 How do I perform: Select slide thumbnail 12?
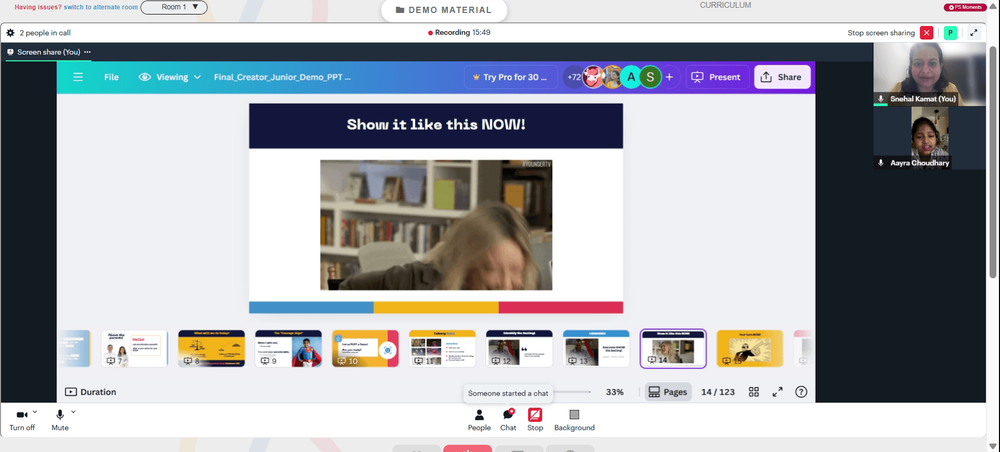519,349
